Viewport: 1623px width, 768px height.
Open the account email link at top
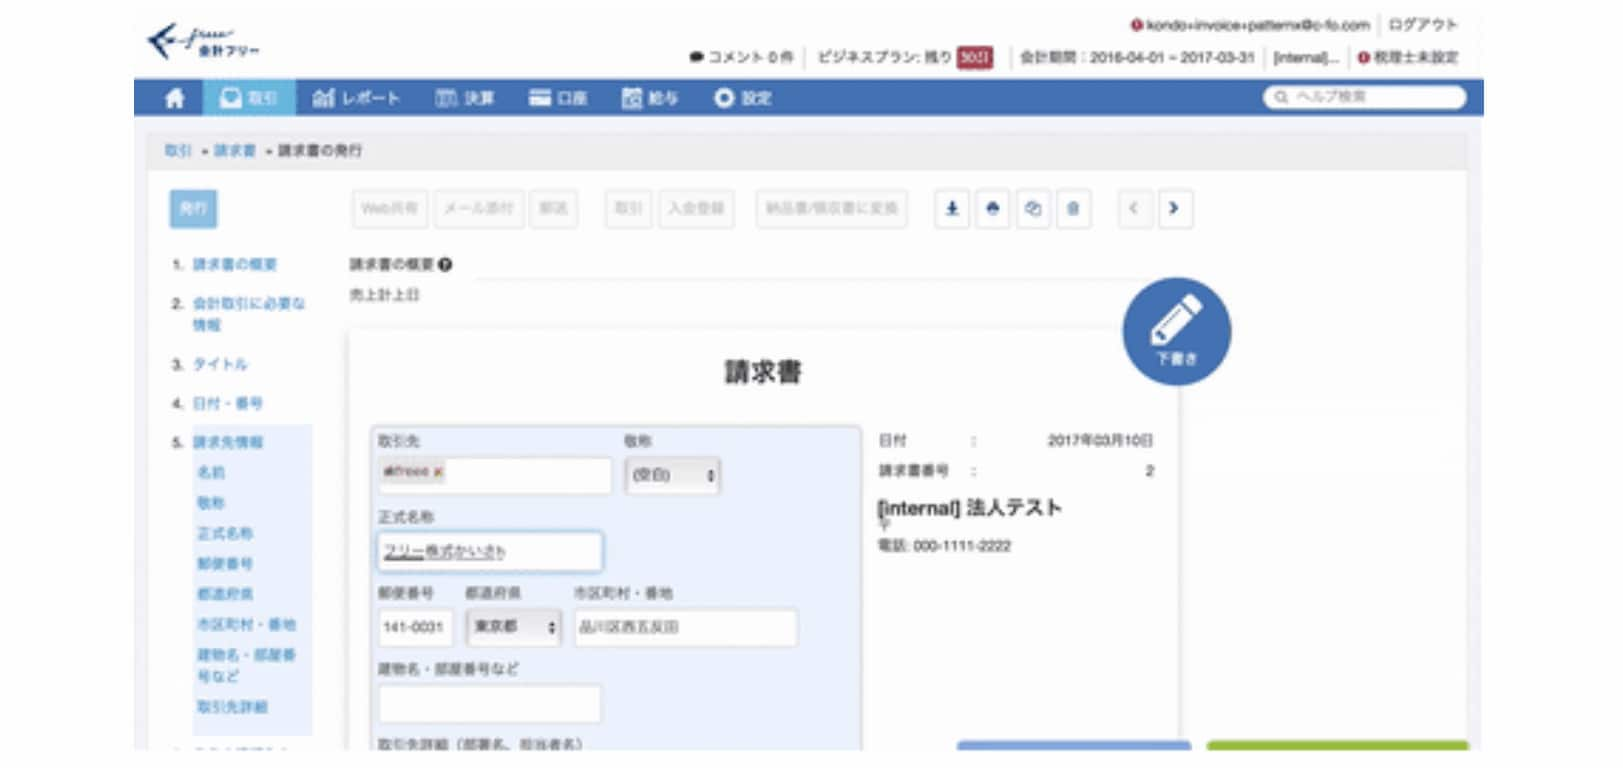coord(1250,25)
